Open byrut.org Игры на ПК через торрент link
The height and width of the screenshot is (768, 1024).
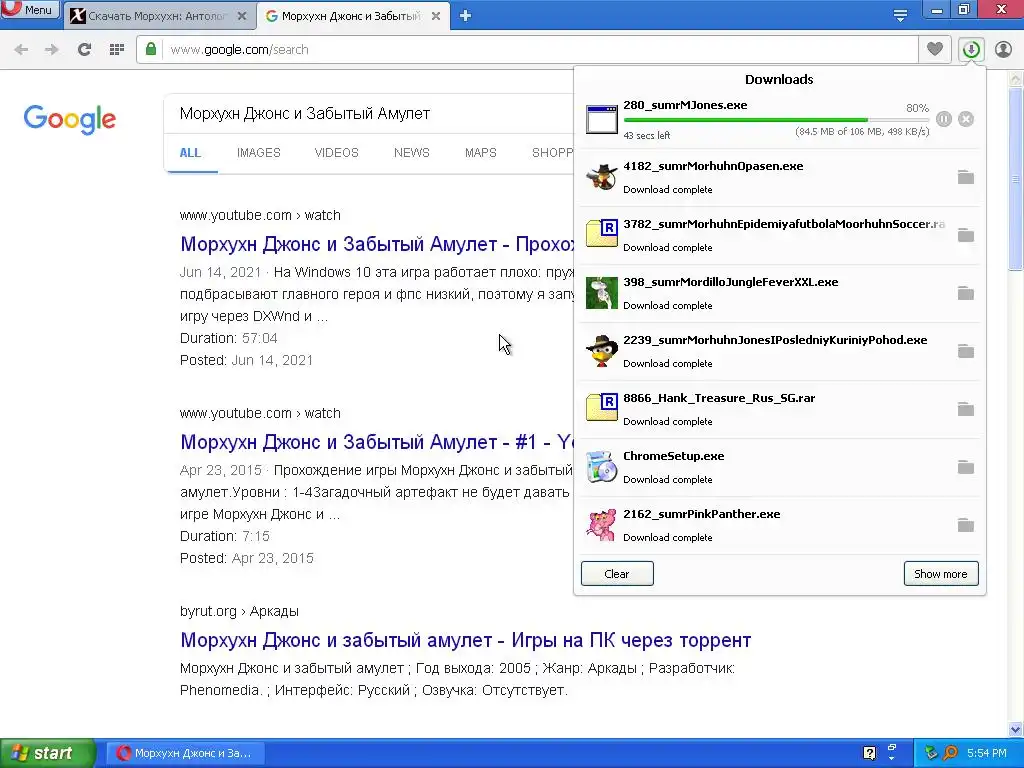click(x=466, y=640)
